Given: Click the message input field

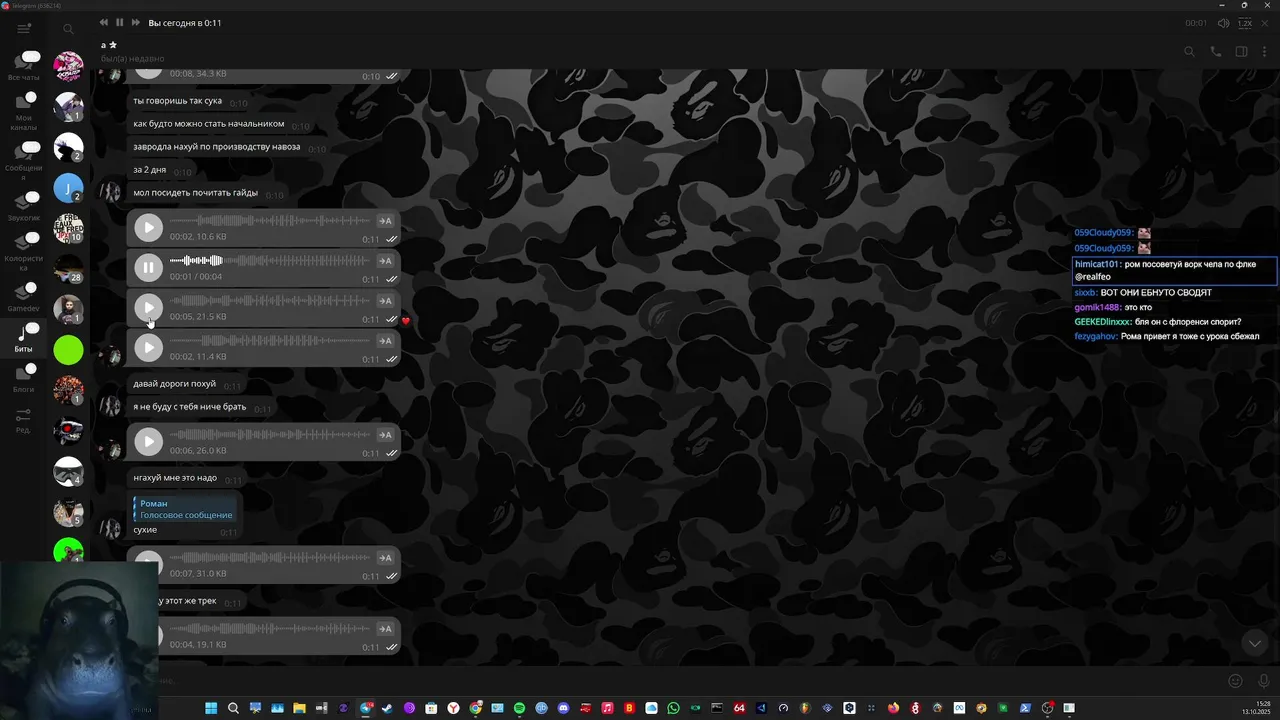Looking at the screenshot, I should click(690, 681).
